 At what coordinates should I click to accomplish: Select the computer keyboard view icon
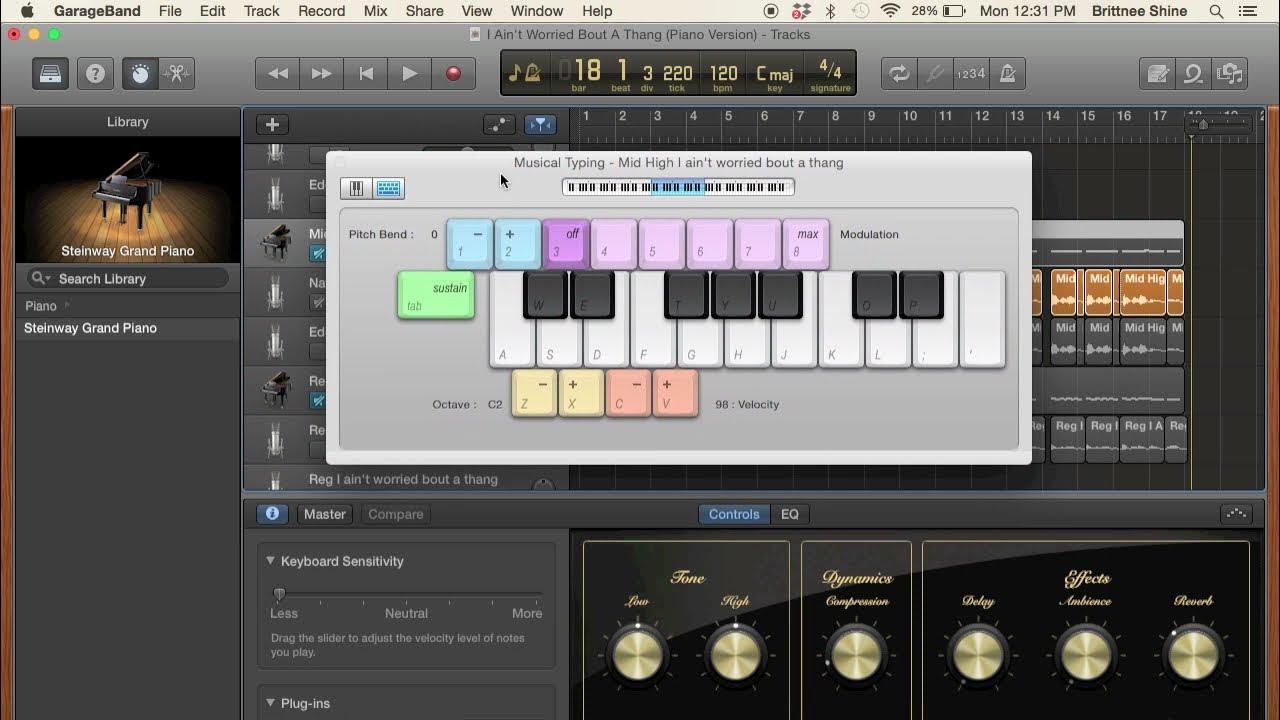[x=389, y=188]
